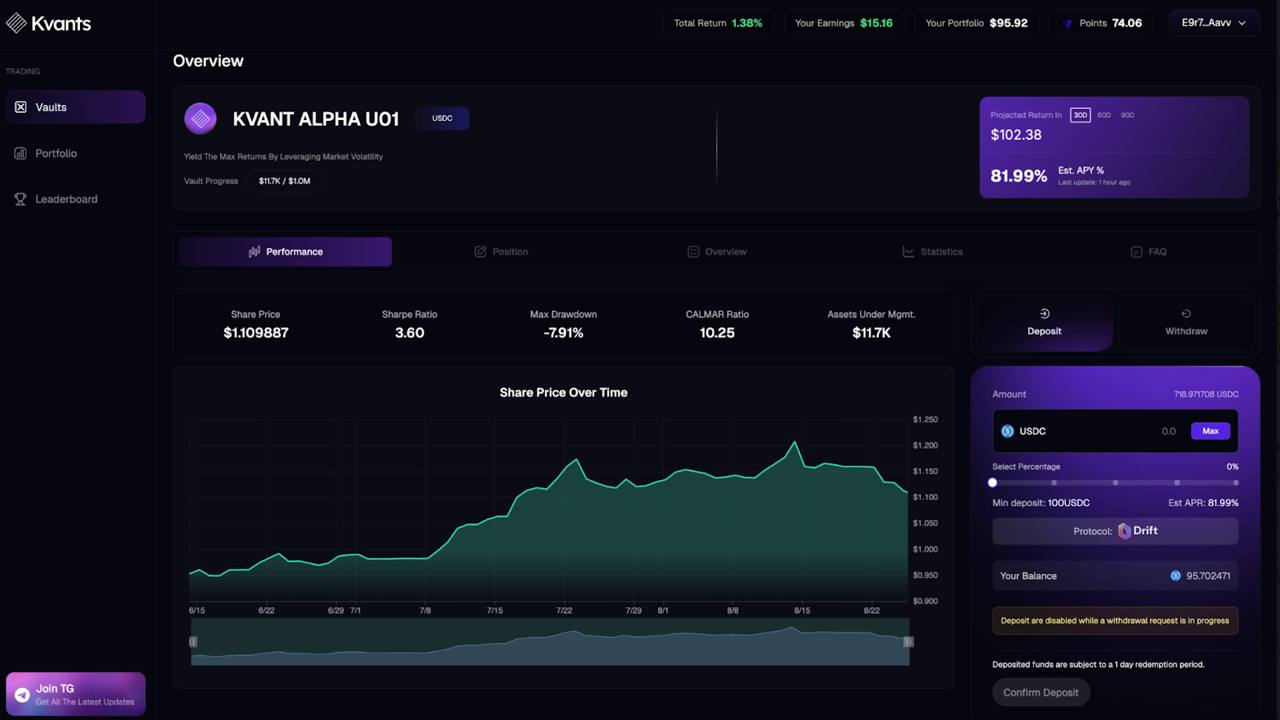The width and height of the screenshot is (1280, 720).
Task: Click the Drift protocol icon
Action: point(1125,531)
